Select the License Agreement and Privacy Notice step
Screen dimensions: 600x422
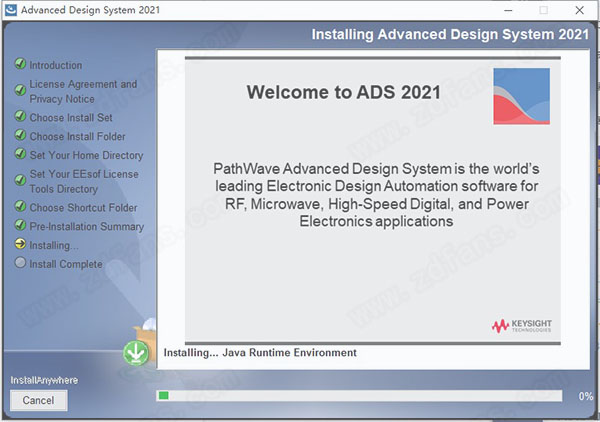click(x=83, y=91)
